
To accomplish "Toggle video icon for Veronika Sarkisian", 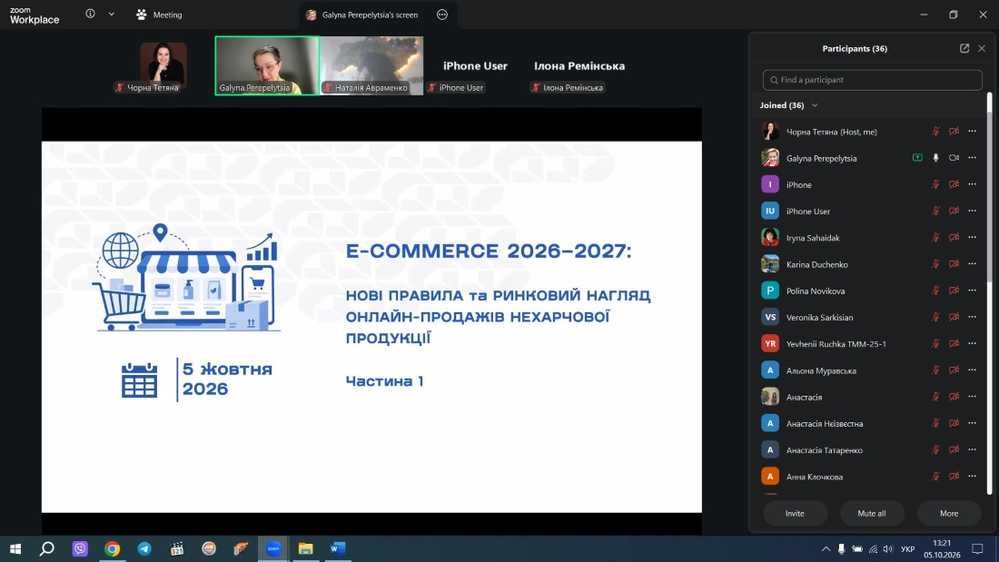I will (x=954, y=317).
